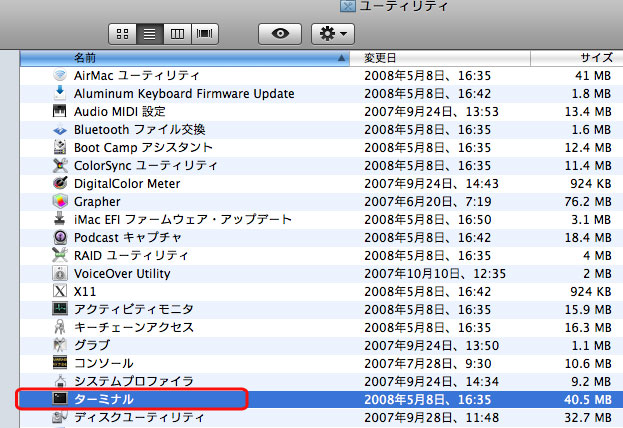Select the ターミナル name text
The height and width of the screenshot is (428, 623).
(104, 399)
